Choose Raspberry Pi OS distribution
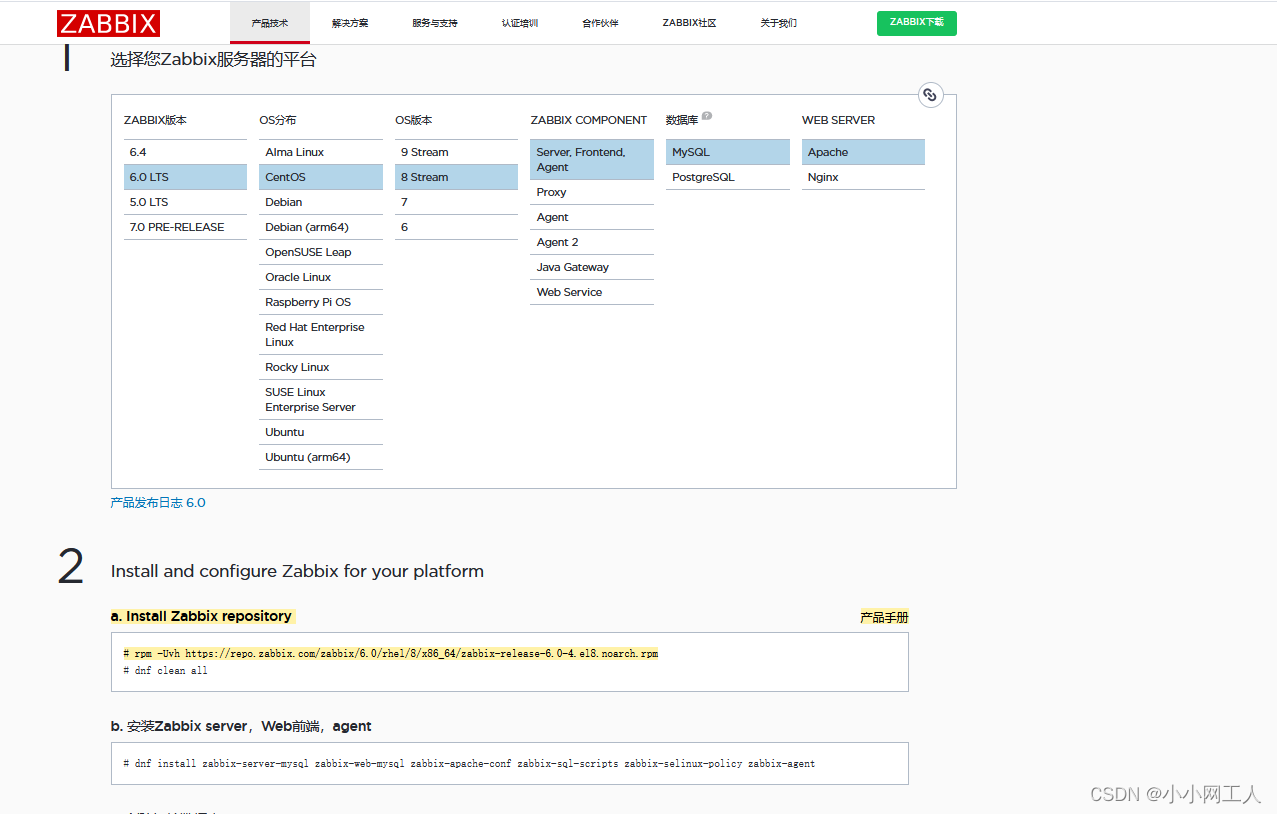The height and width of the screenshot is (814, 1277). tap(321, 302)
